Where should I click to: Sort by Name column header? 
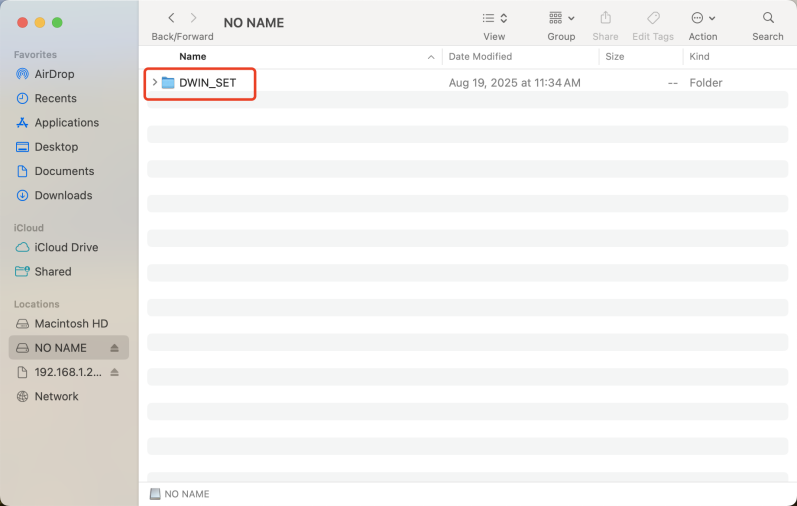click(x=192, y=57)
